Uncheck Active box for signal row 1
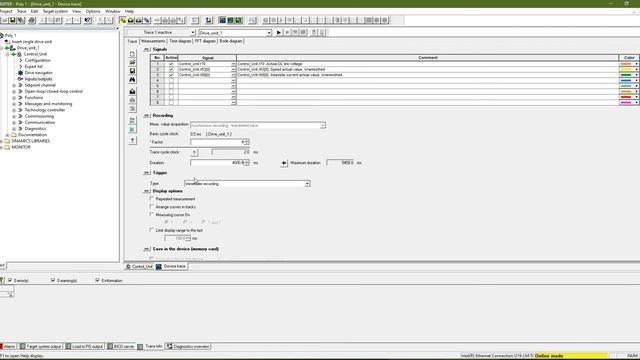 click(x=171, y=64)
